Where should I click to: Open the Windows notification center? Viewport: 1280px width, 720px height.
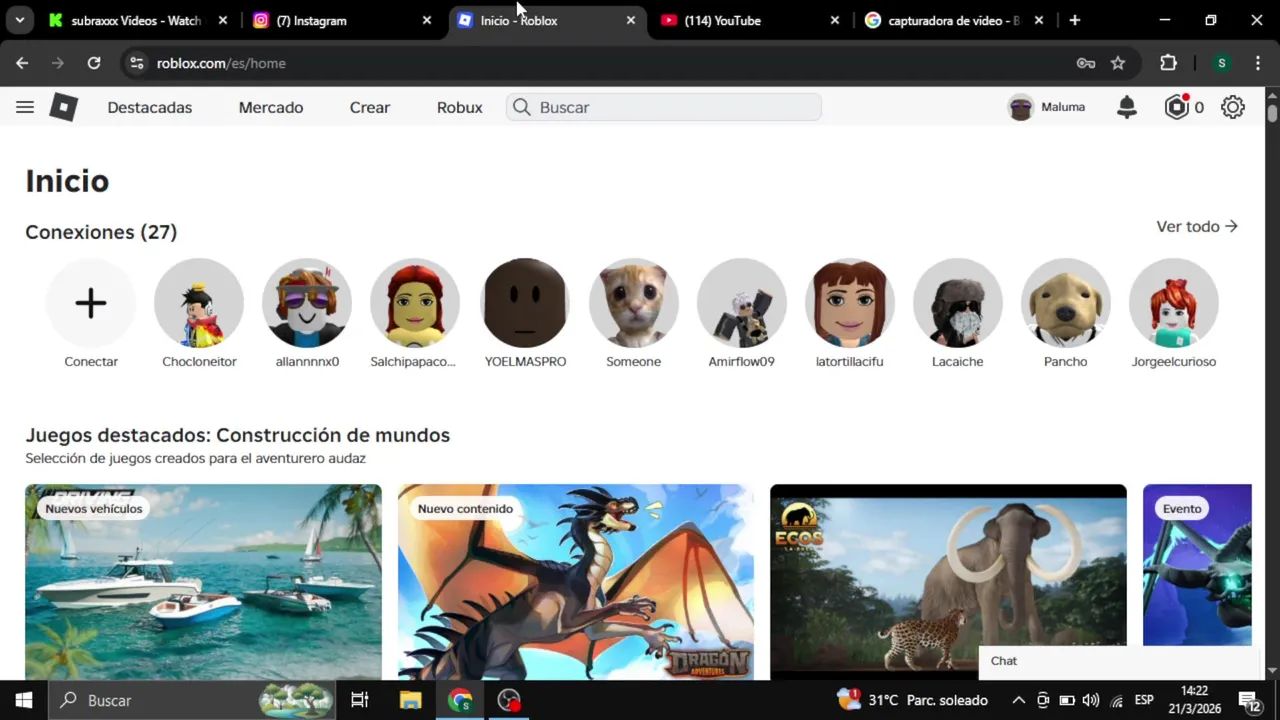click(x=1250, y=700)
